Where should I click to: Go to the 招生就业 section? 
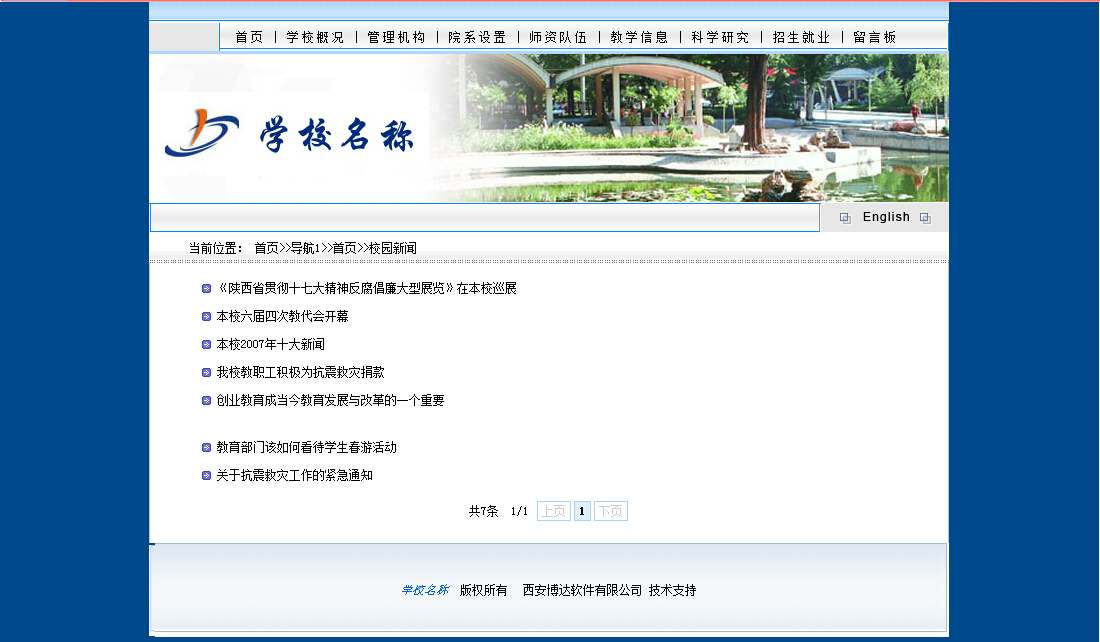[801, 37]
